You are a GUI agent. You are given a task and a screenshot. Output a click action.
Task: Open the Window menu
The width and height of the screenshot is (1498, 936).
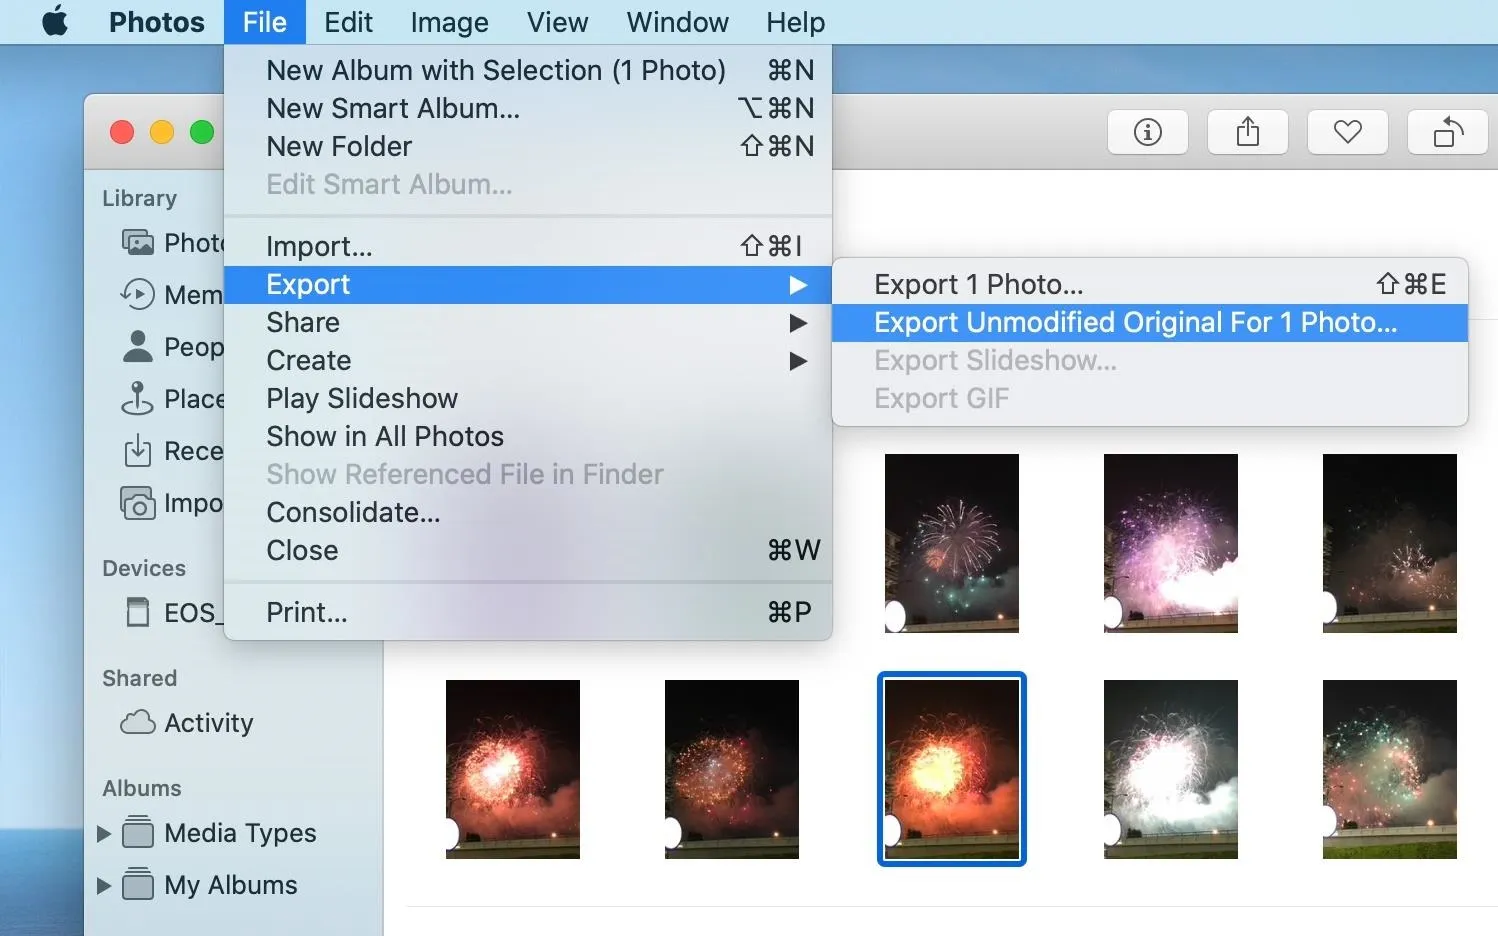(x=677, y=22)
